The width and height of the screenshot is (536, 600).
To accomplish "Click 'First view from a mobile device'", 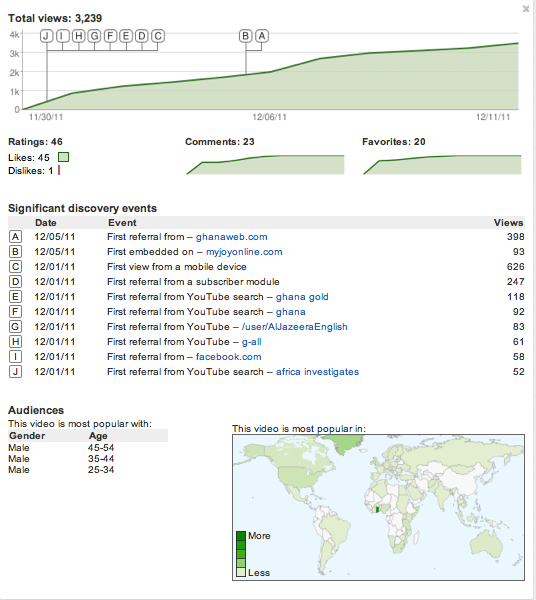I will 177,267.
